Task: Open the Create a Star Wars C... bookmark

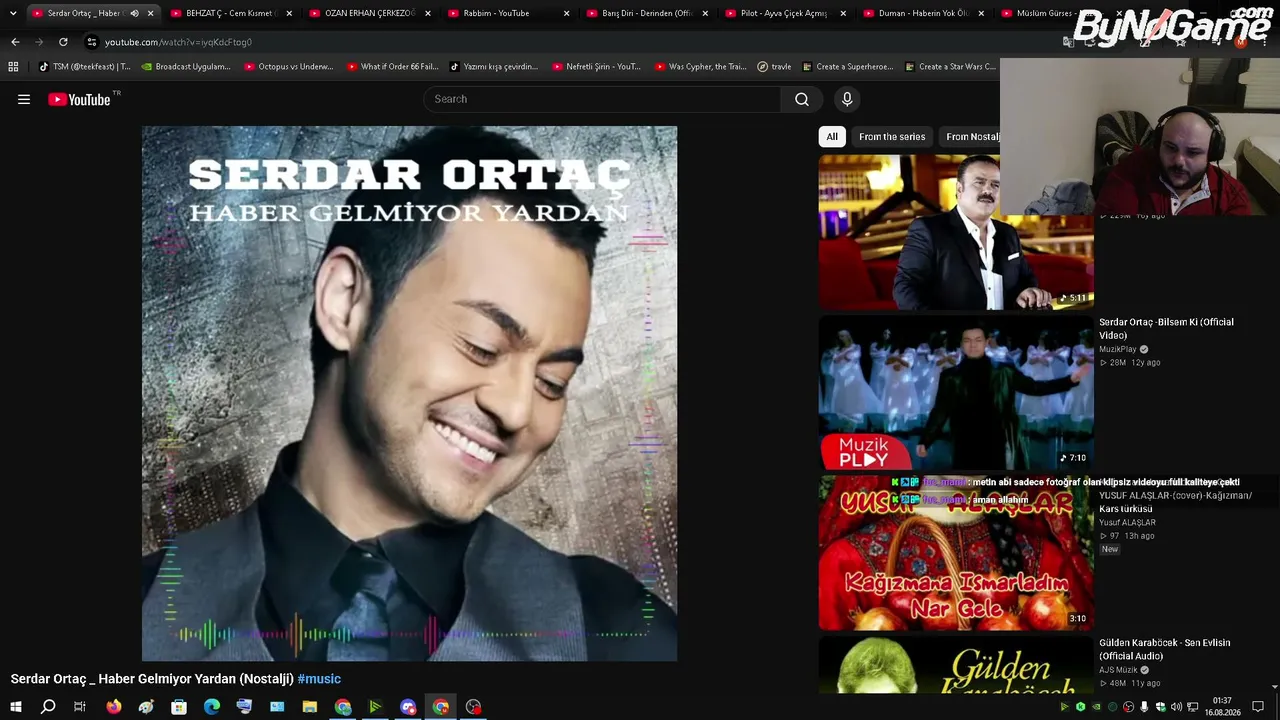Action: click(x=950, y=67)
